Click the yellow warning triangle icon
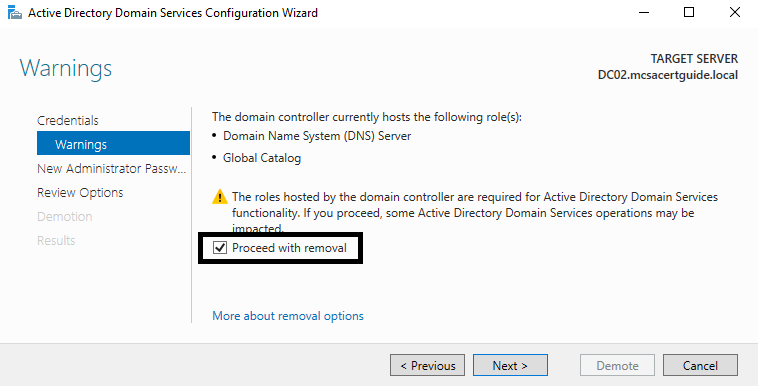 pyautogui.click(x=219, y=197)
